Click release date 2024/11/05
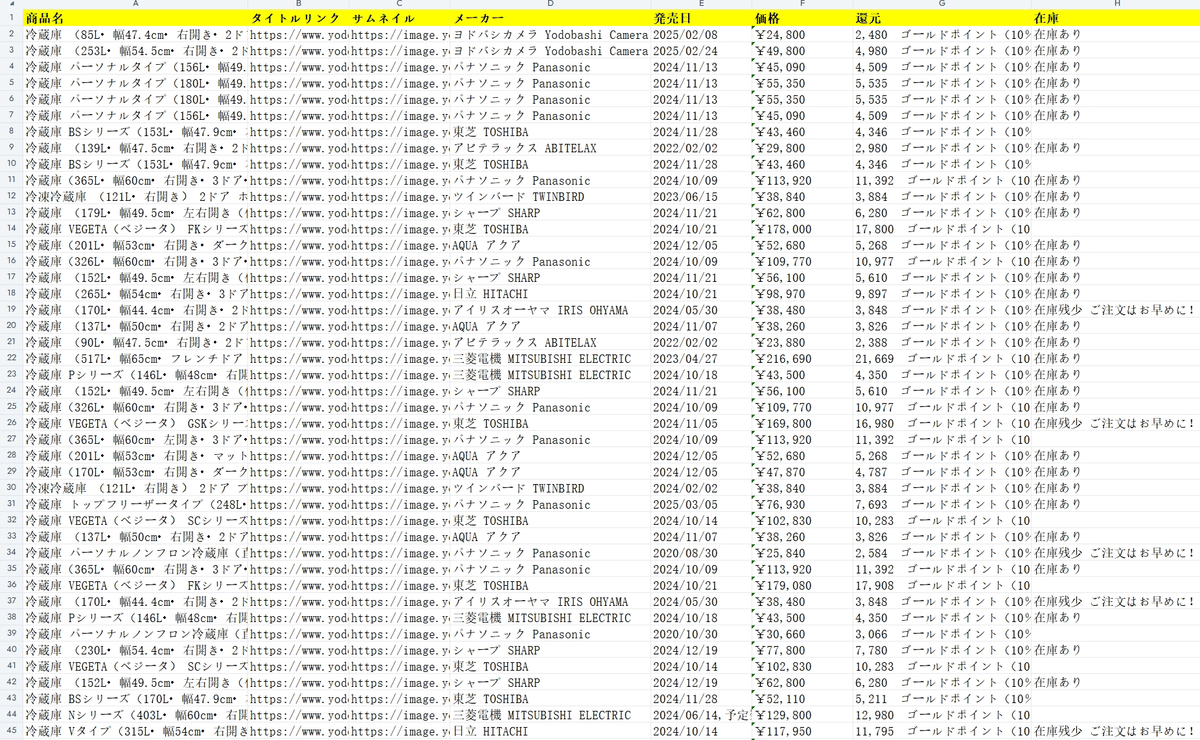Viewport: 1200px width, 740px height. 701,424
